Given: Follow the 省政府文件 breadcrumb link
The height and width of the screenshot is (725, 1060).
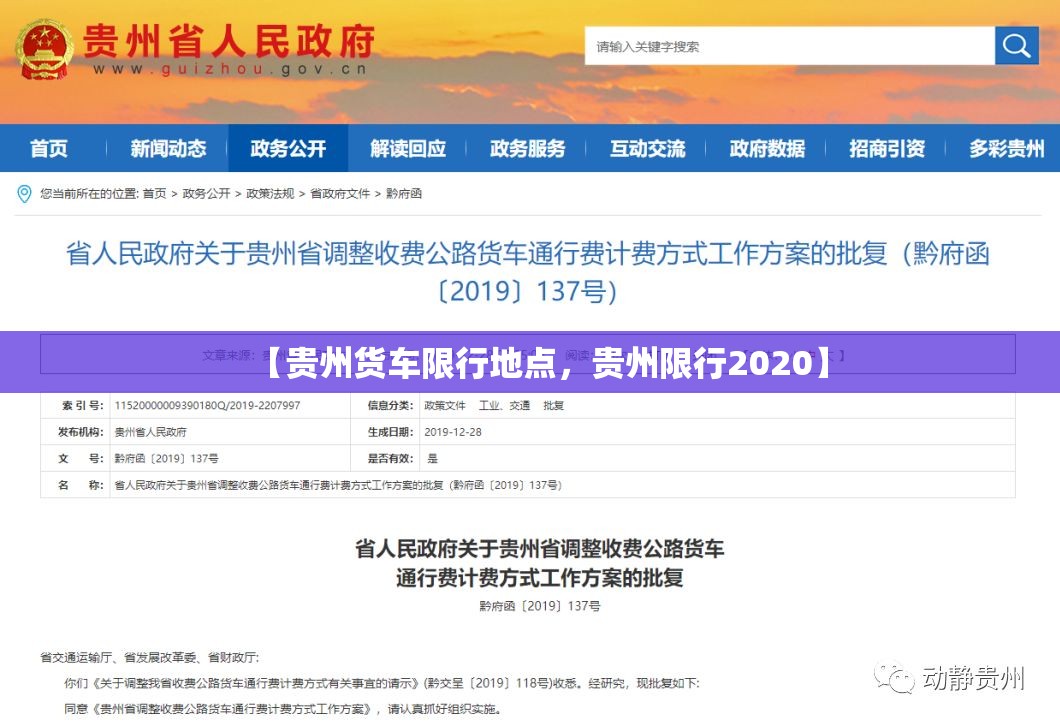Looking at the screenshot, I should [x=340, y=193].
